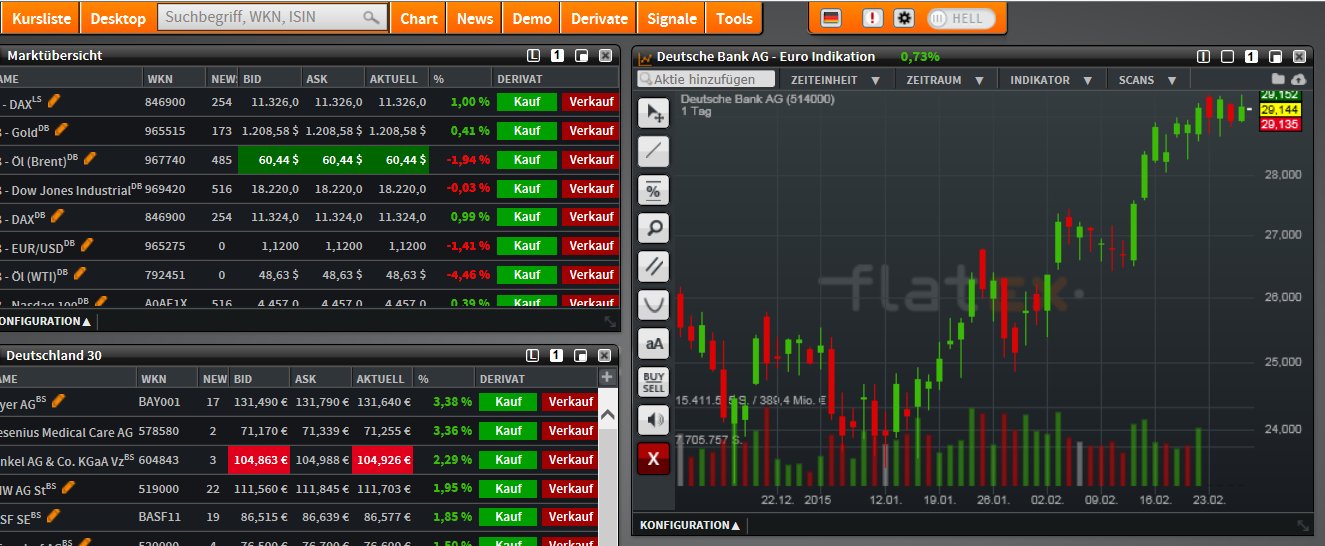Open the settings gear icon in top bar
Viewport: 1325px width, 546px height.
tap(904, 18)
